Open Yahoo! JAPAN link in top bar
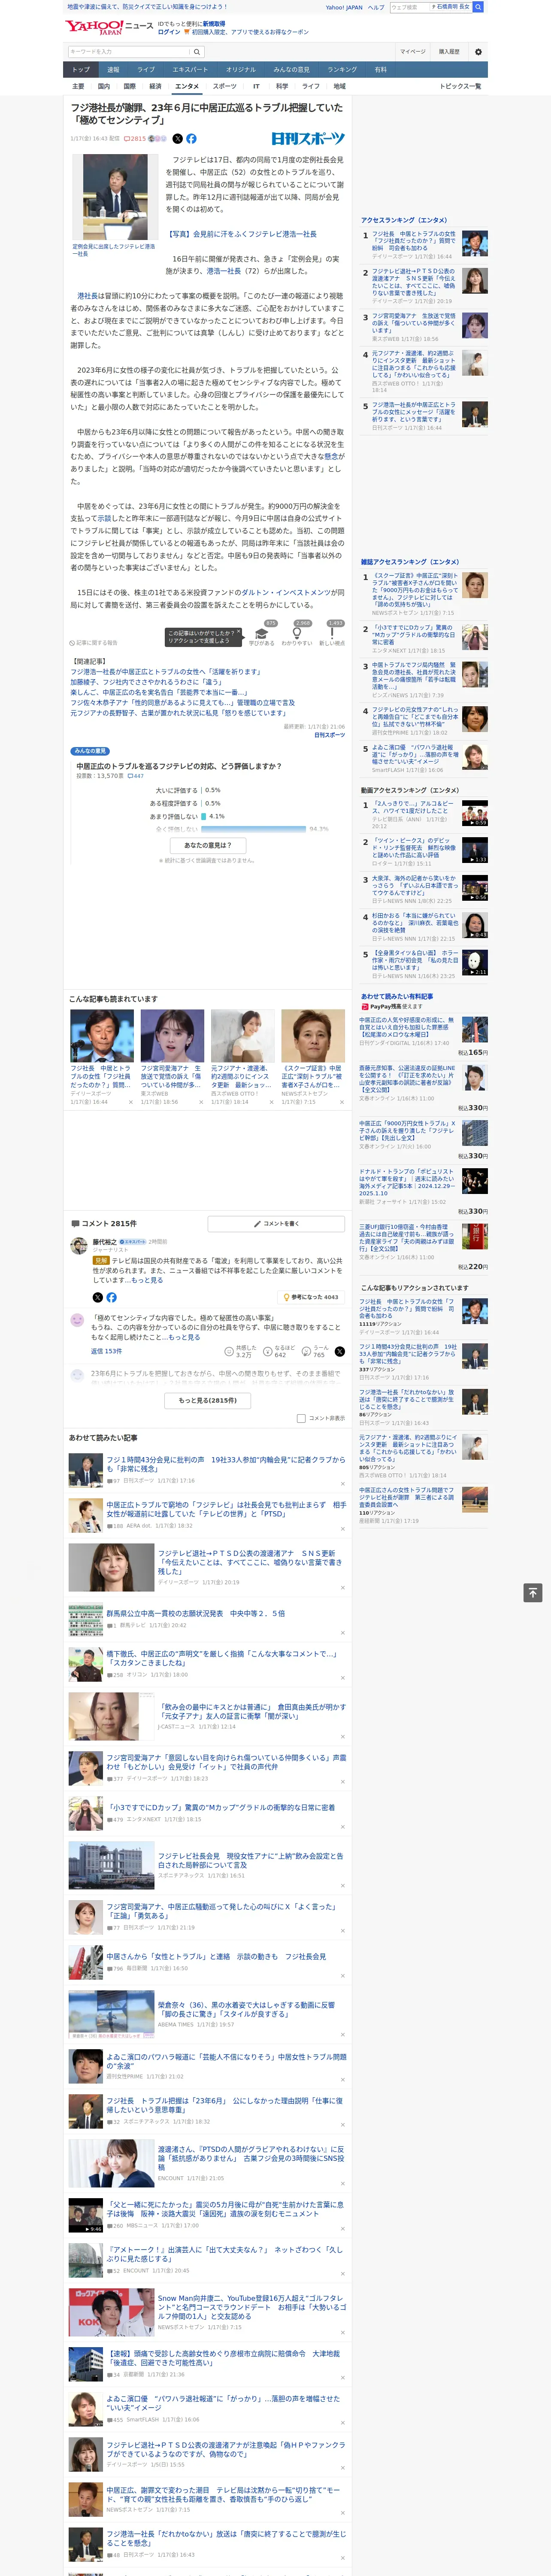Screen dimensions: 551x2576 (x=344, y=7)
